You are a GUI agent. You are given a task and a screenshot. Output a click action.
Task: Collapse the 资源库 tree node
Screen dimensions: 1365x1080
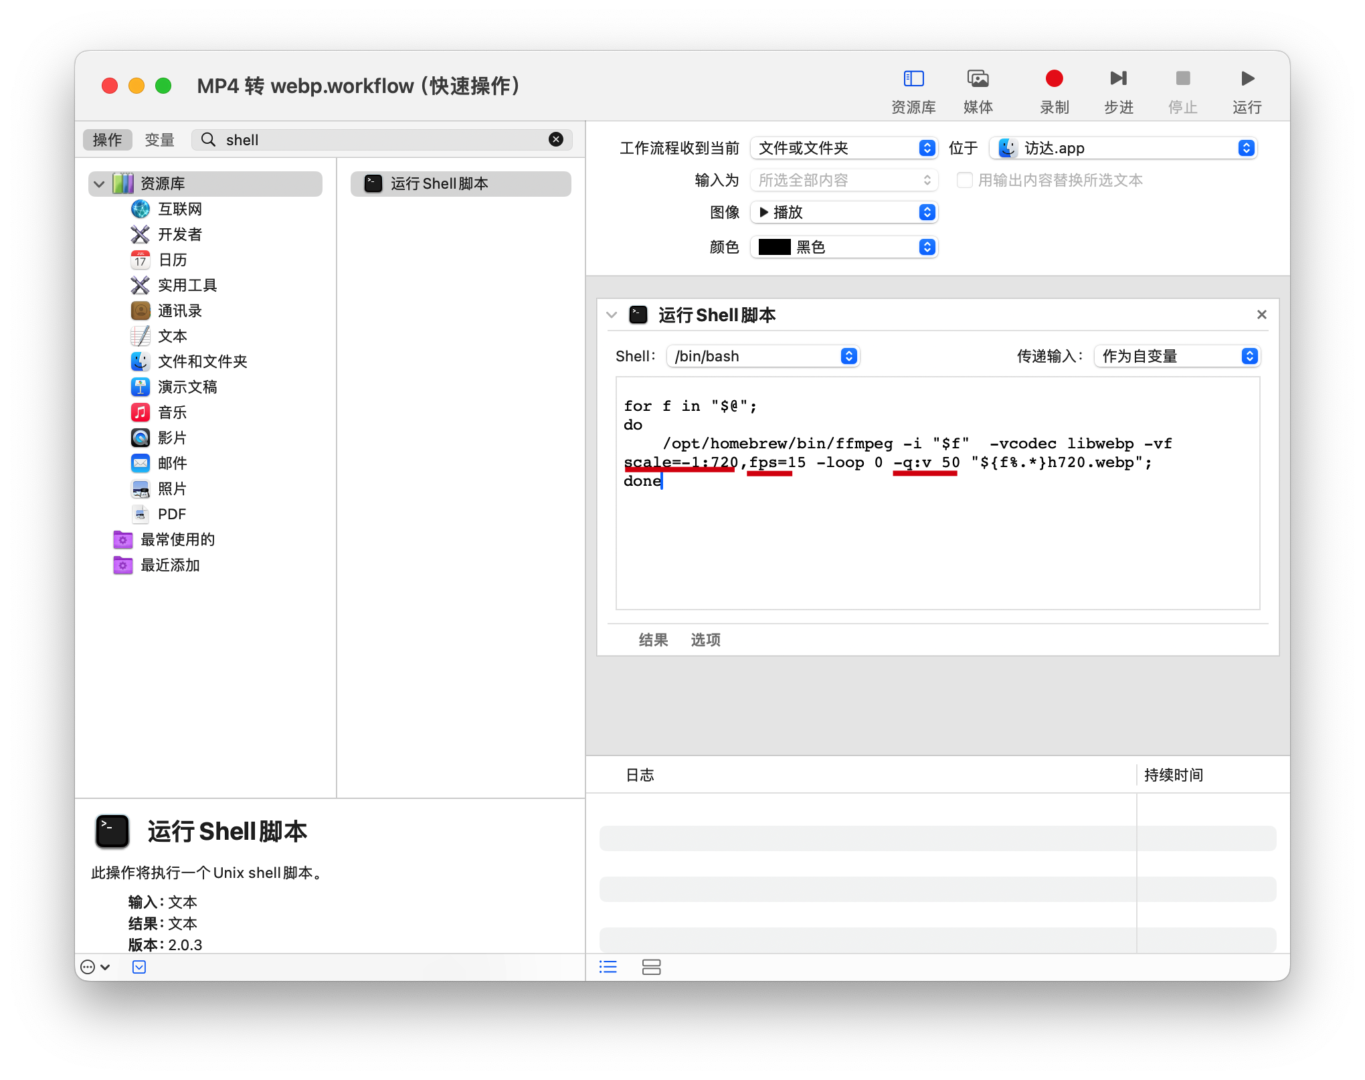point(99,184)
